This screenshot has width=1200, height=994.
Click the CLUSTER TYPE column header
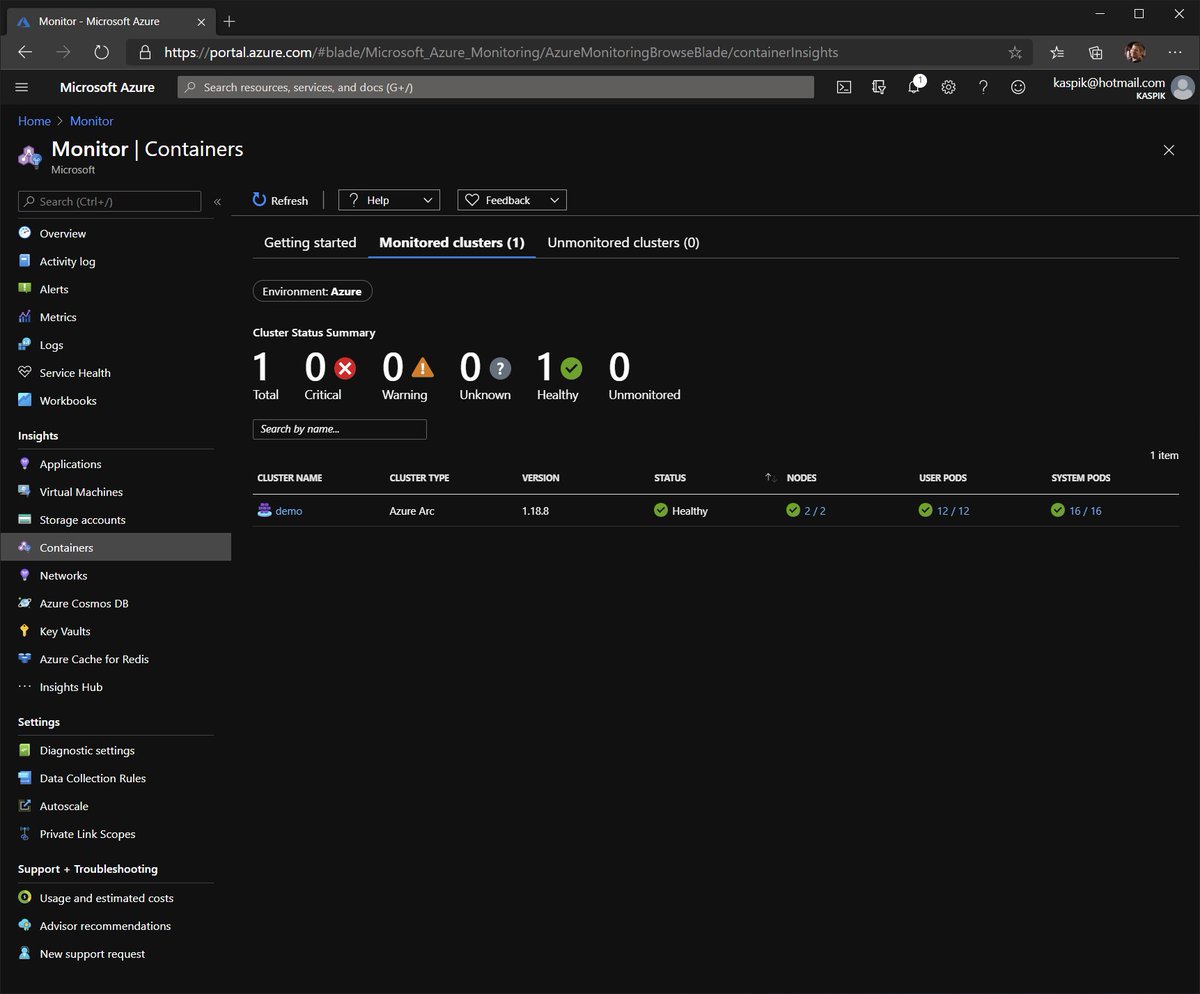tap(419, 478)
